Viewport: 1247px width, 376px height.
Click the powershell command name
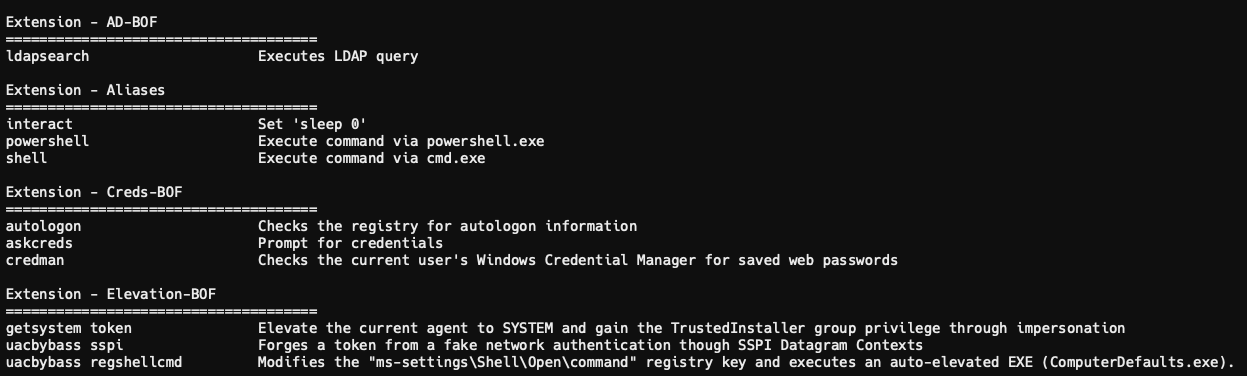pos(48,141)
